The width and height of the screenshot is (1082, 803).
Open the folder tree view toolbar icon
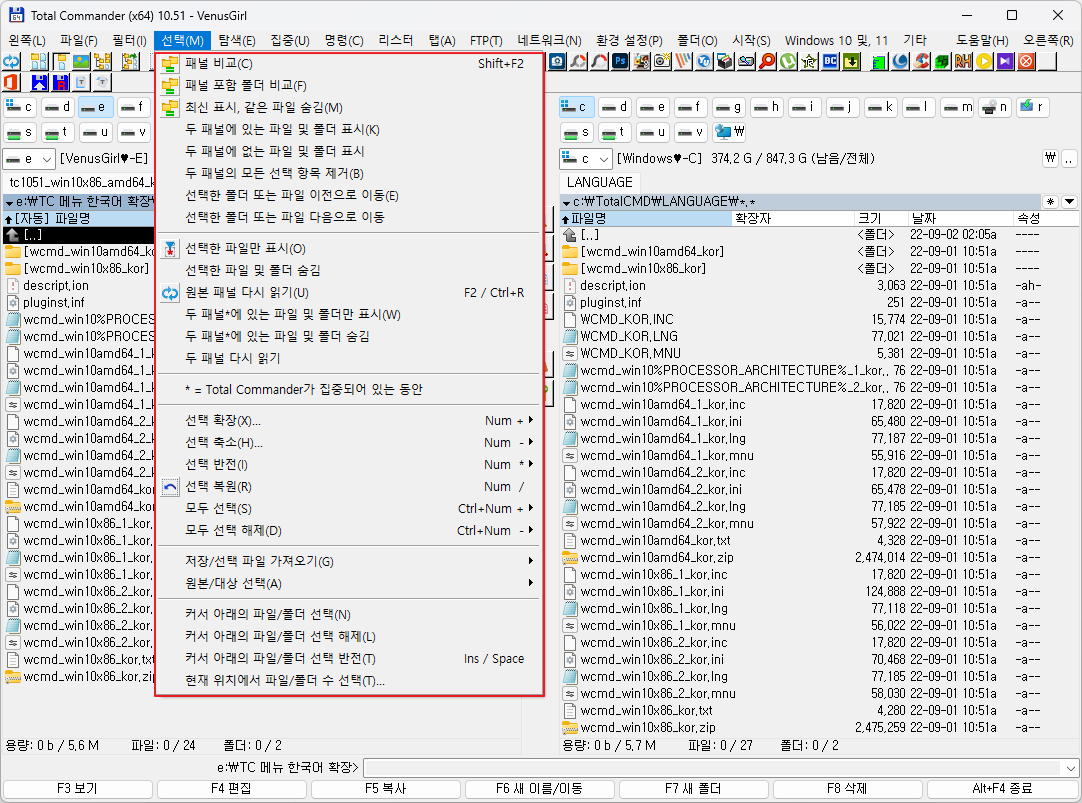(x=103, y=61)
